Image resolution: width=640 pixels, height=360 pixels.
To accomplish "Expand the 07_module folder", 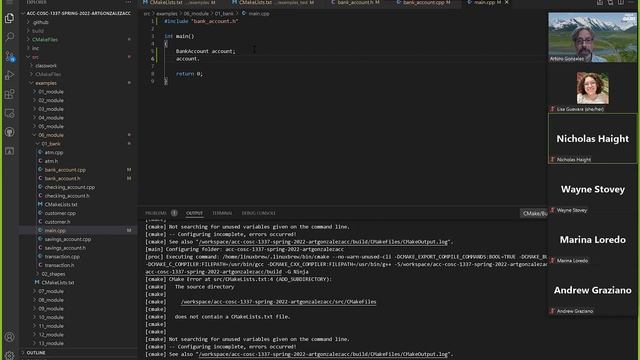I will [51, 291].
